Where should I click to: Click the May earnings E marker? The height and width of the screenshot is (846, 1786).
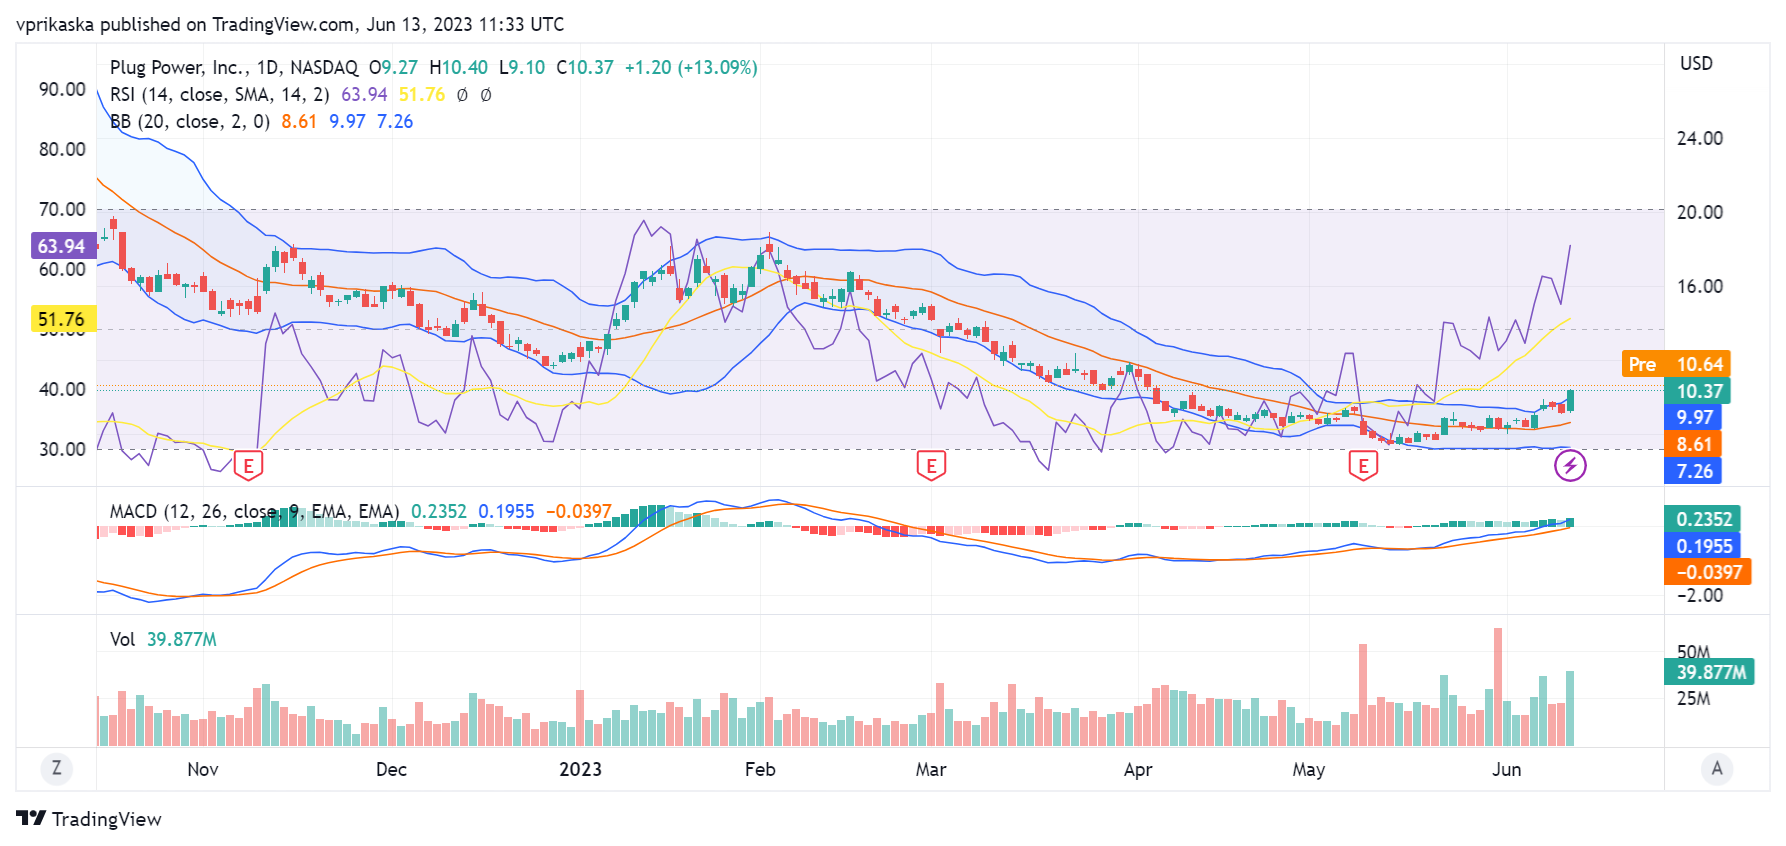pos(1363,465)
